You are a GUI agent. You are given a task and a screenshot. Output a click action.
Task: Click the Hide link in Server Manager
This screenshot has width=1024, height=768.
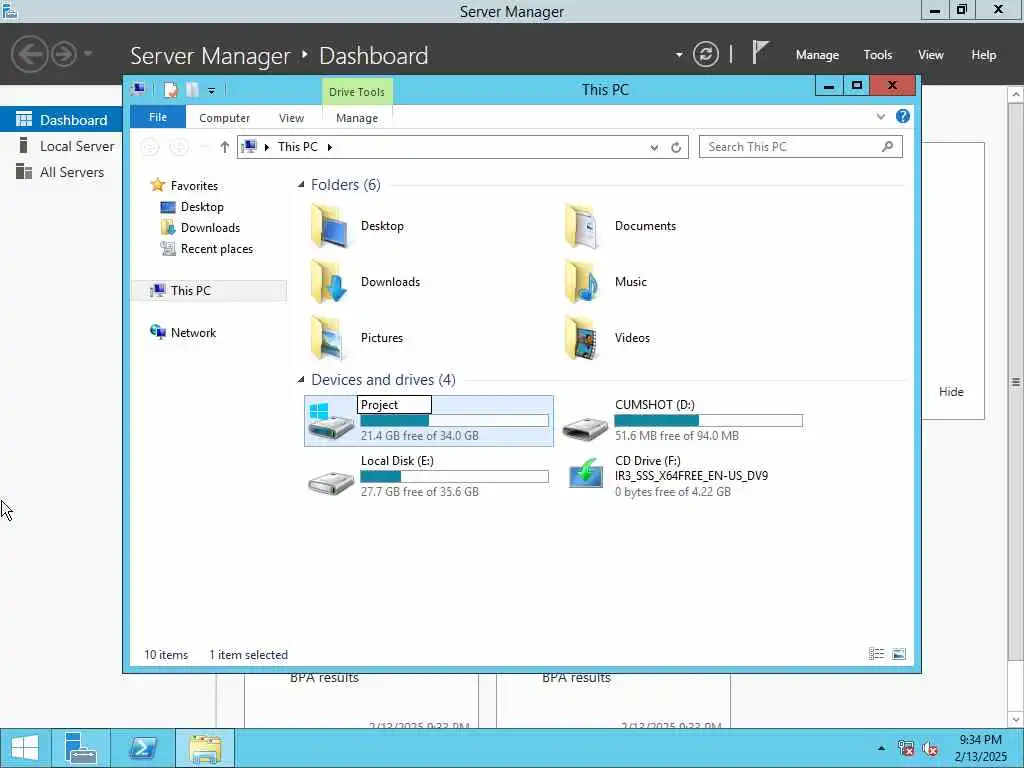coord(951,392)
